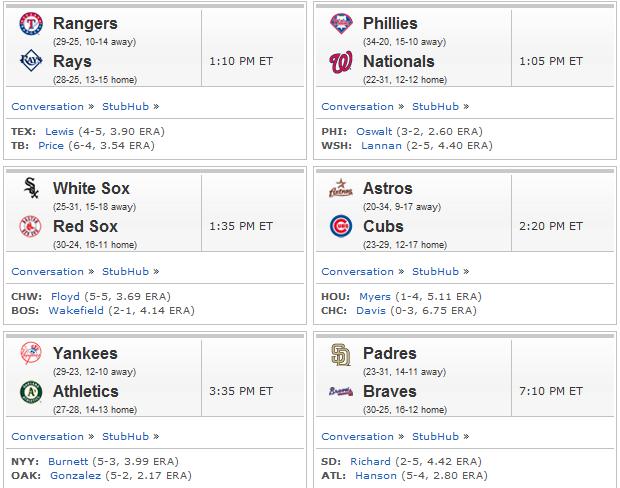Click the Tampa Bay Rays logo
Viewport: 620px width, 488px height.
pos(31,61)
